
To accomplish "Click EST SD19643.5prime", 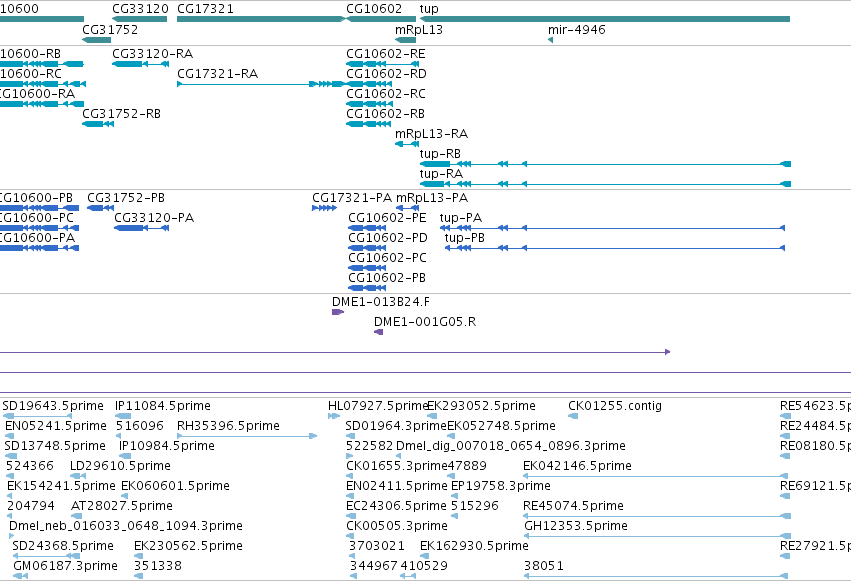I will click(53, 406).
